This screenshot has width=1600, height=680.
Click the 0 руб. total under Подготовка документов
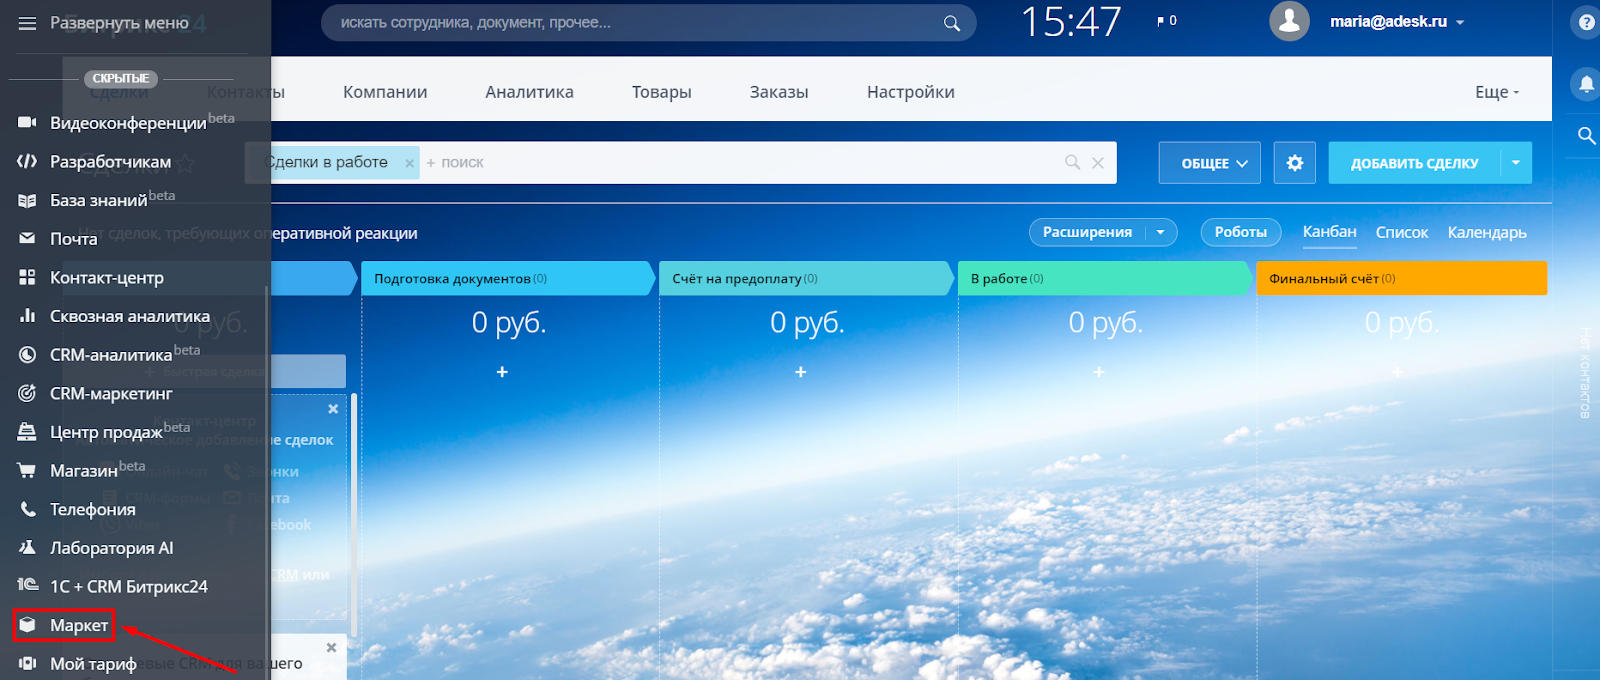pyautogui.click(x=509, y=322)
